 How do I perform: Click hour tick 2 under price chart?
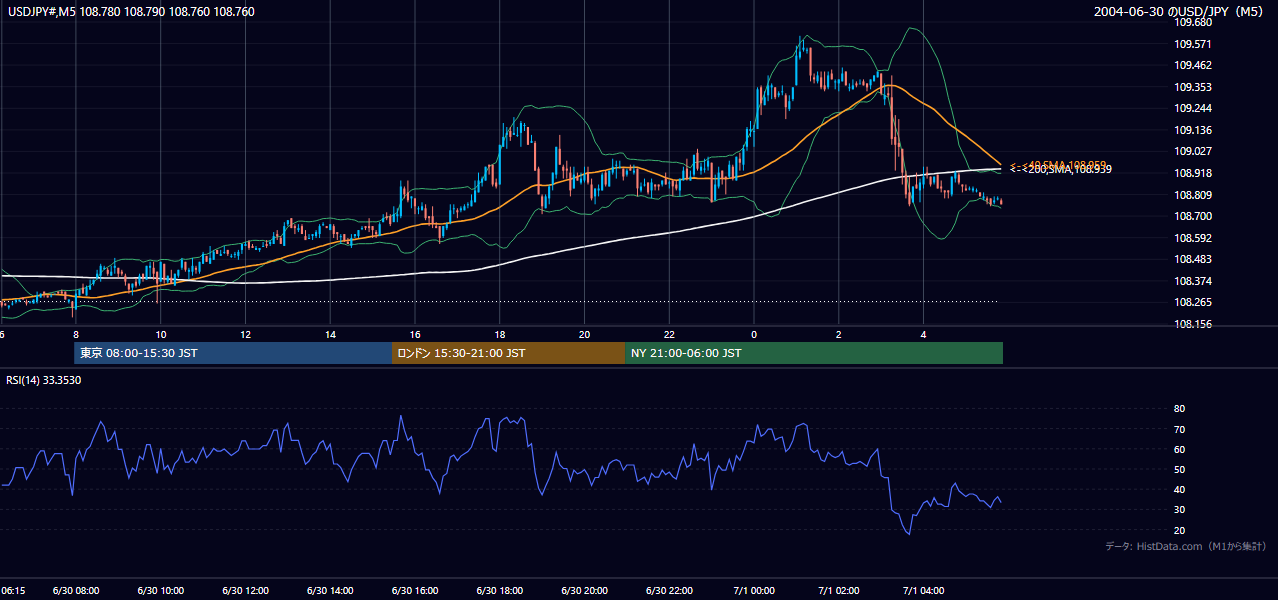click(840, 334)
